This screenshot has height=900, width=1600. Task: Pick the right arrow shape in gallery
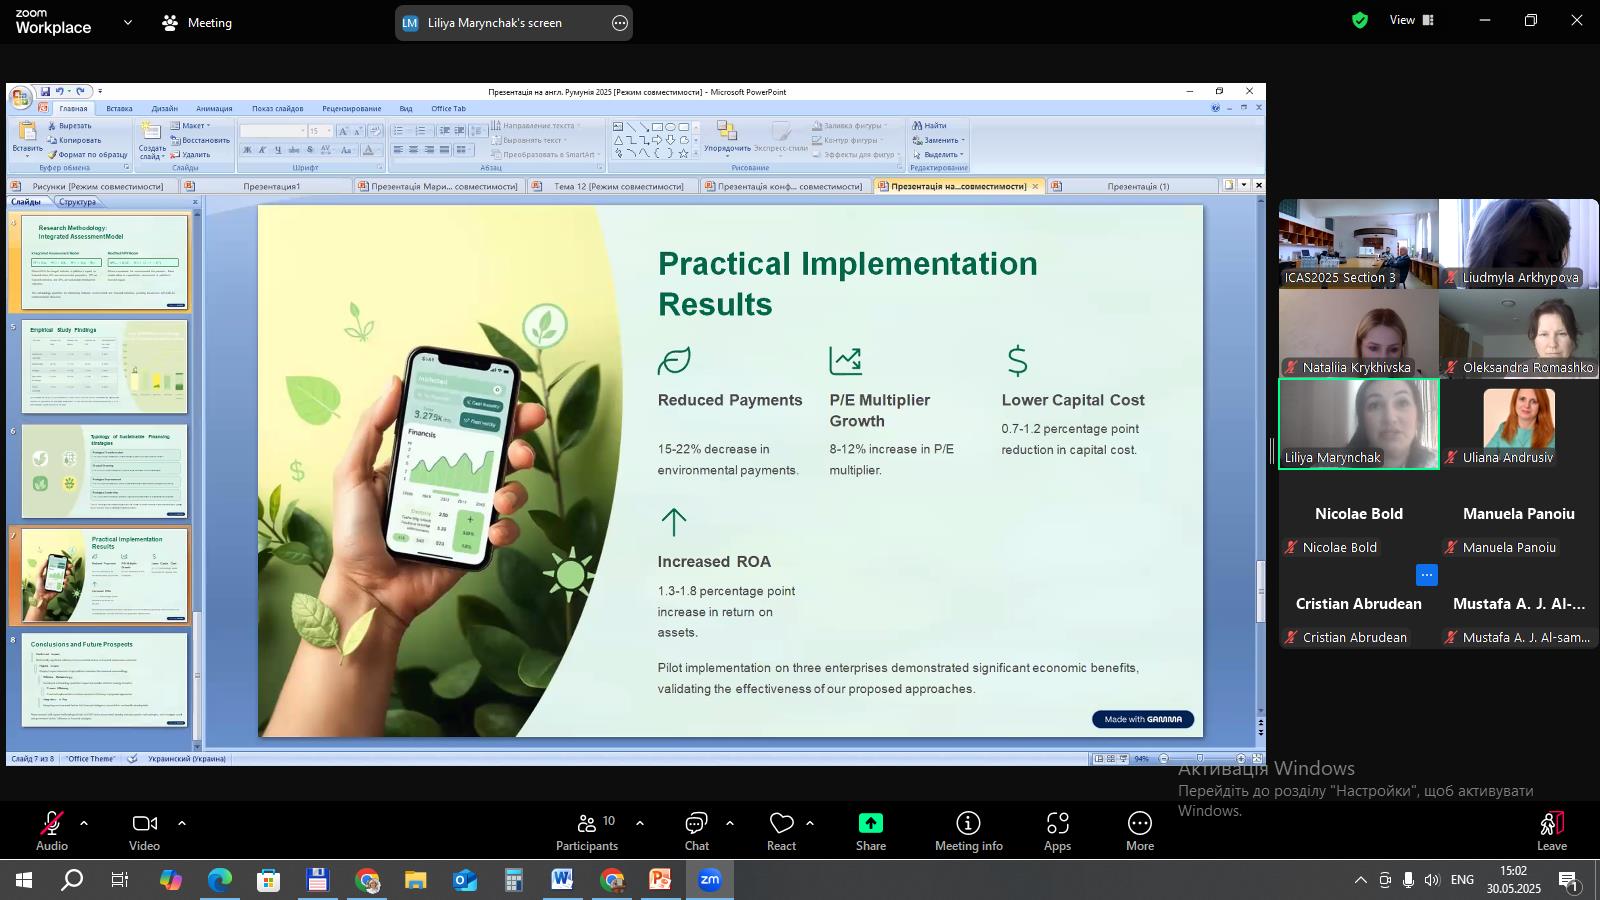coord(657,140)
